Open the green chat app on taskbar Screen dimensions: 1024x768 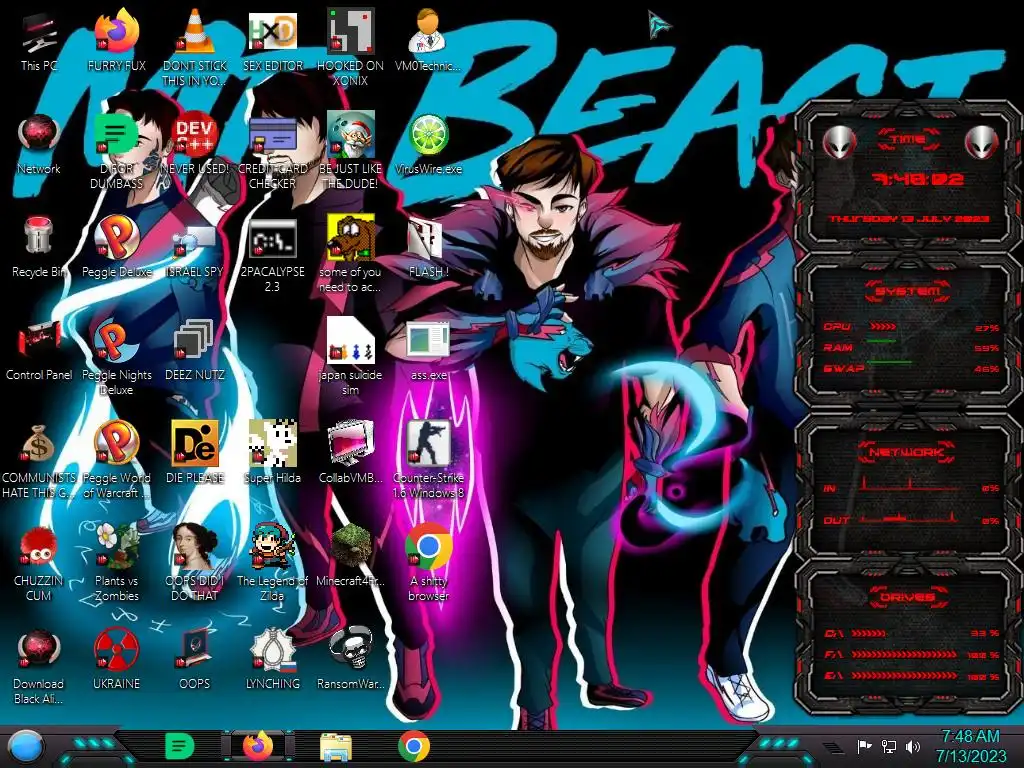click(179, 746)
